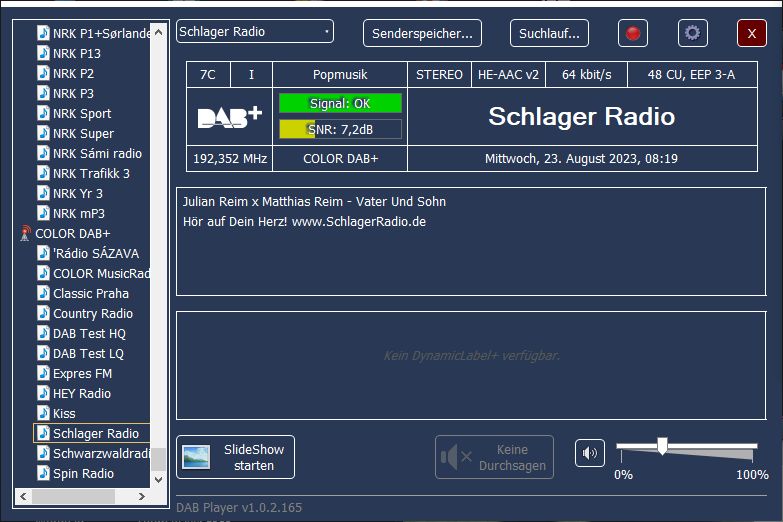
Task: Open settings via the gear icon
Action: (x=692, y=33)
